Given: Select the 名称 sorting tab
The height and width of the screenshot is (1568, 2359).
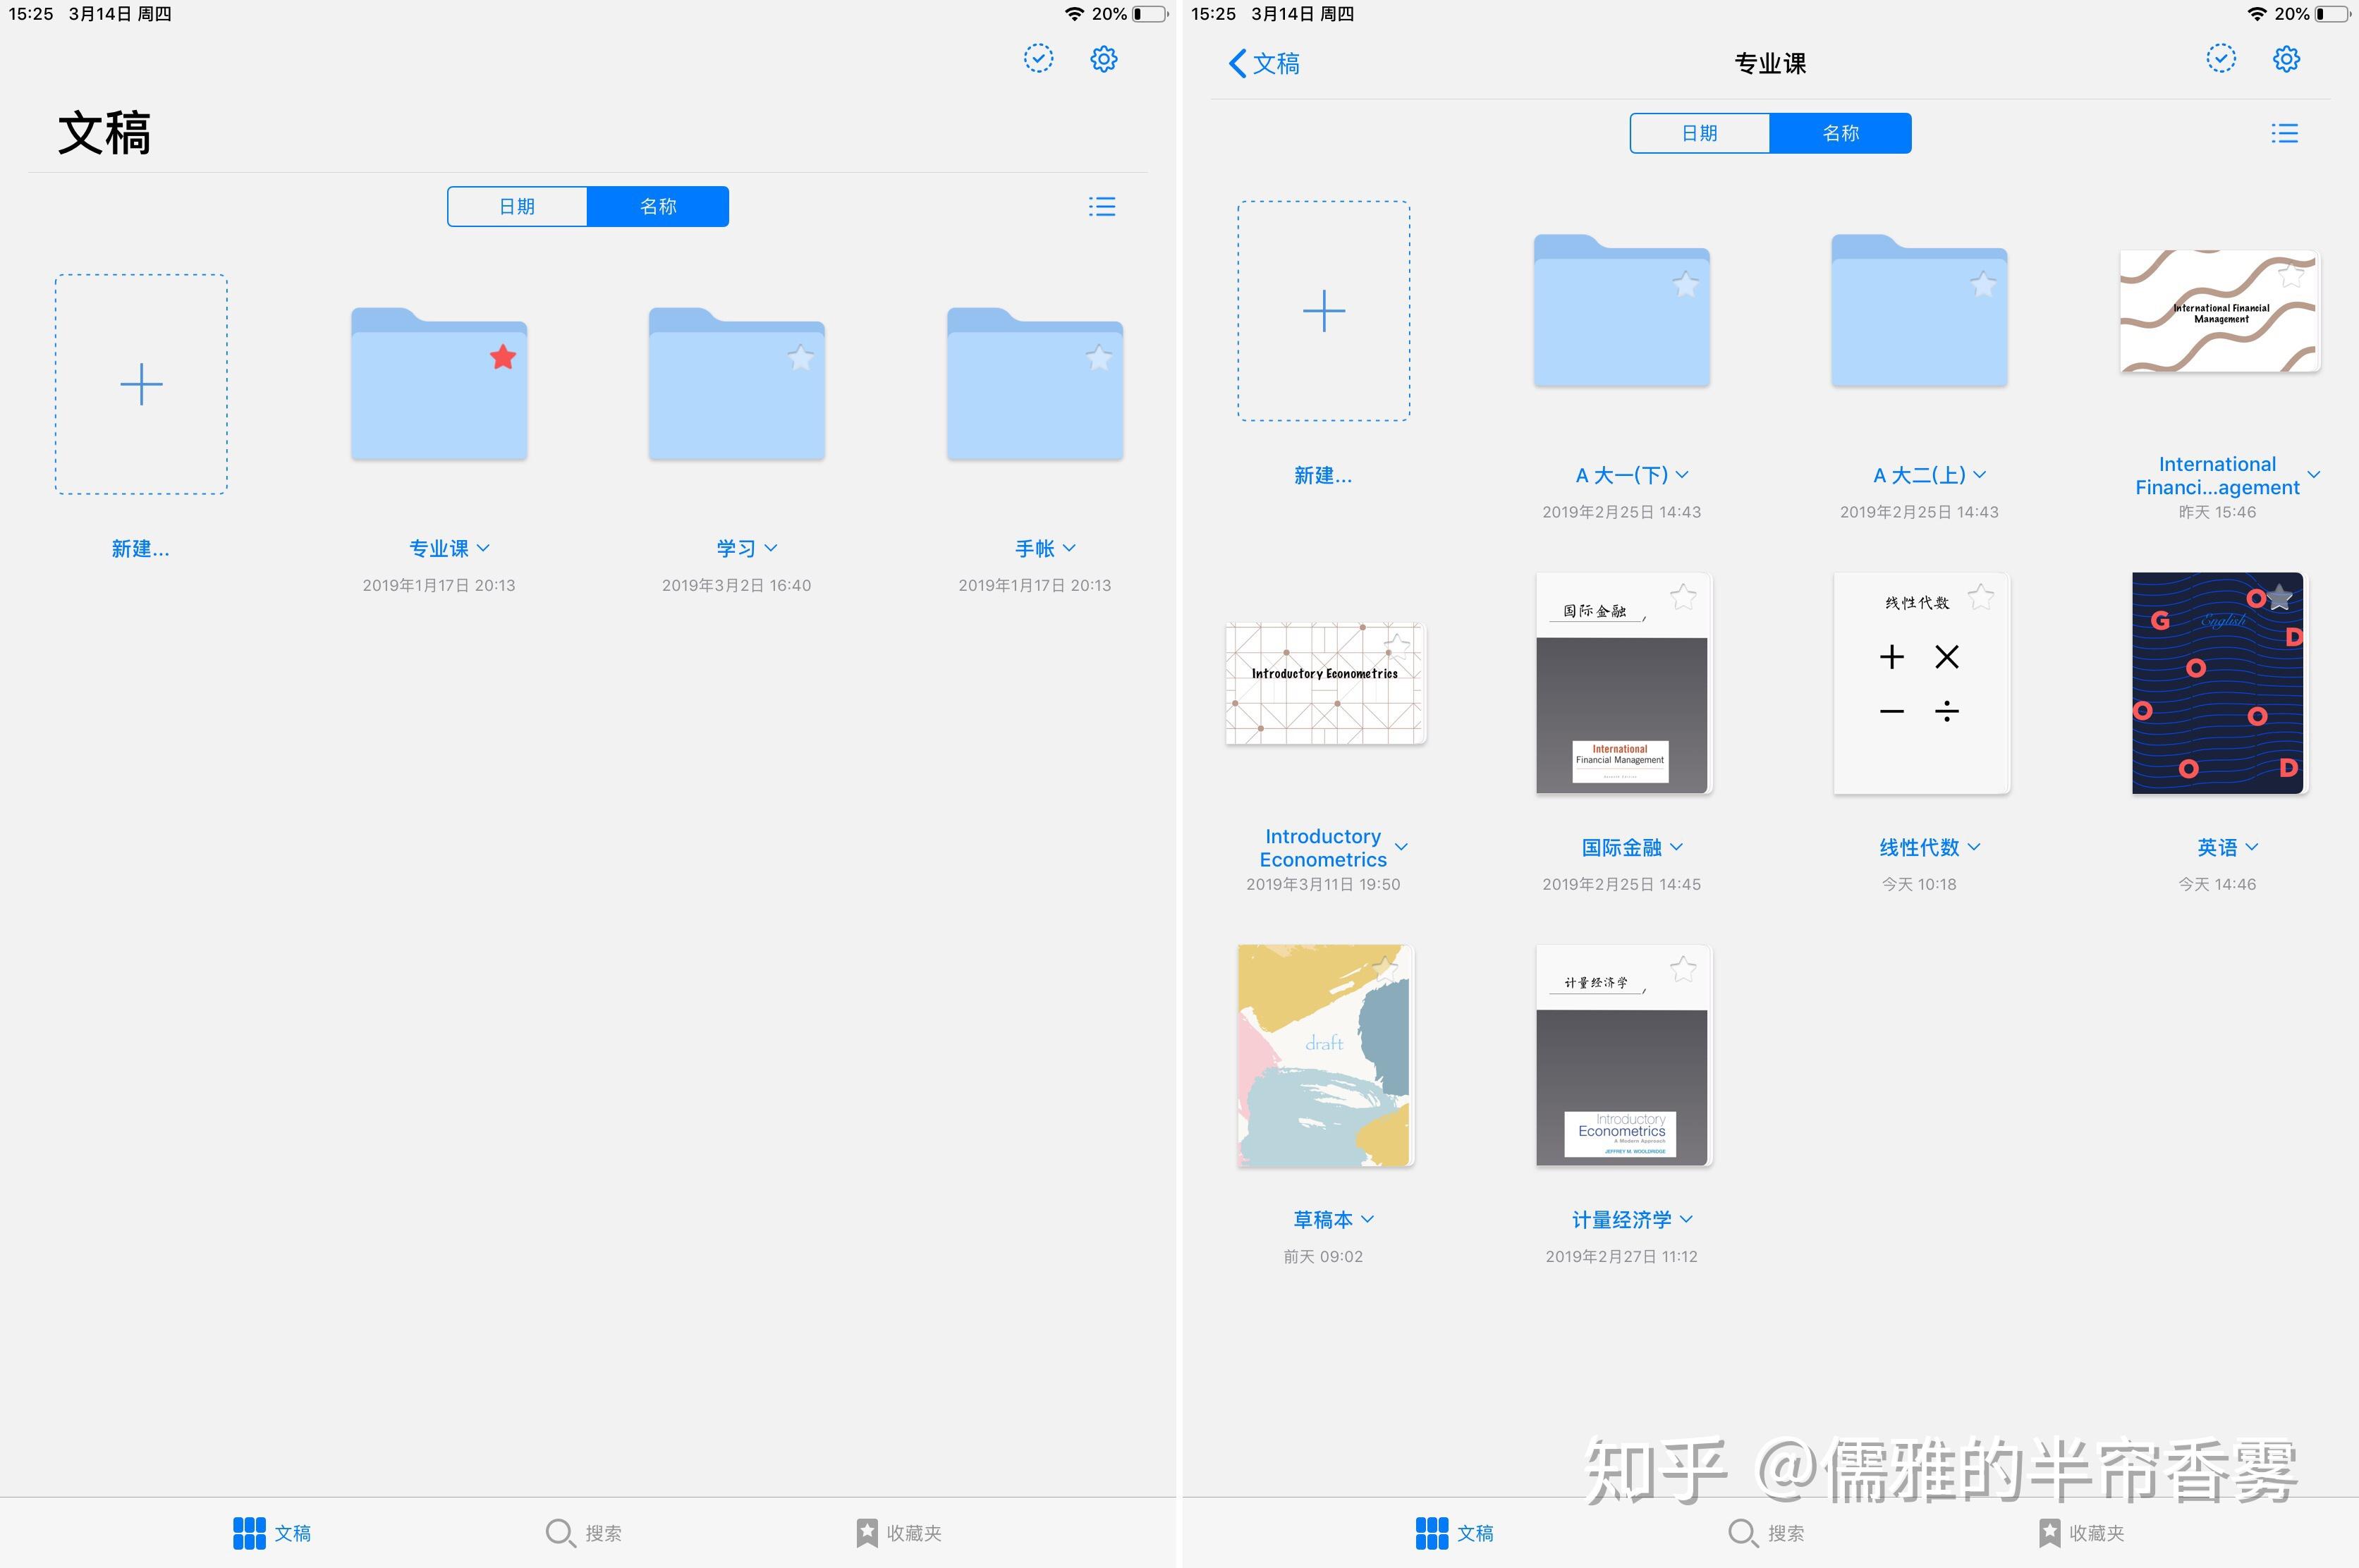Looking at the screenshot, I should tap(1841, 132).
